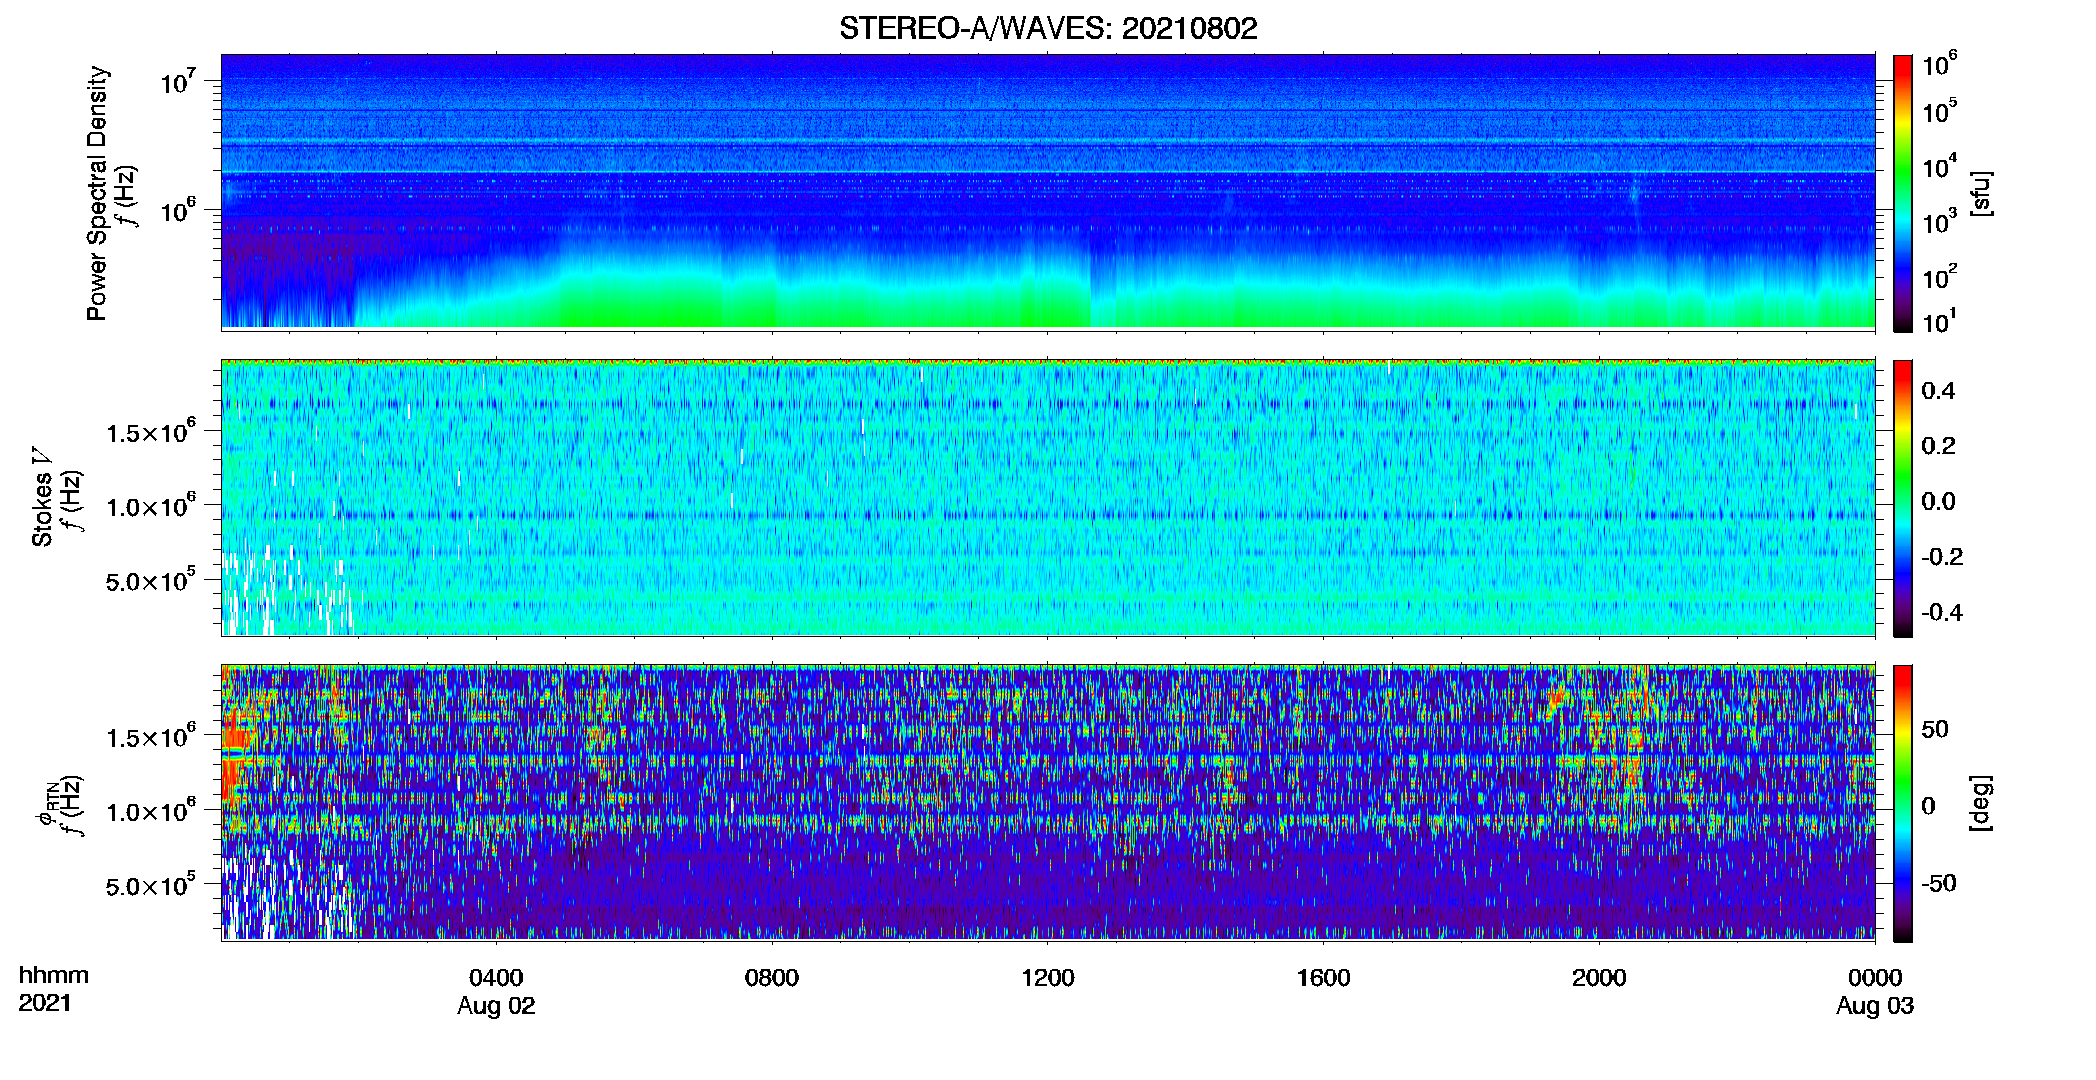Click the plot title STEREO-A/WAVES: 20210802
The image size is (2096, 1080).
pos(1048,28)
